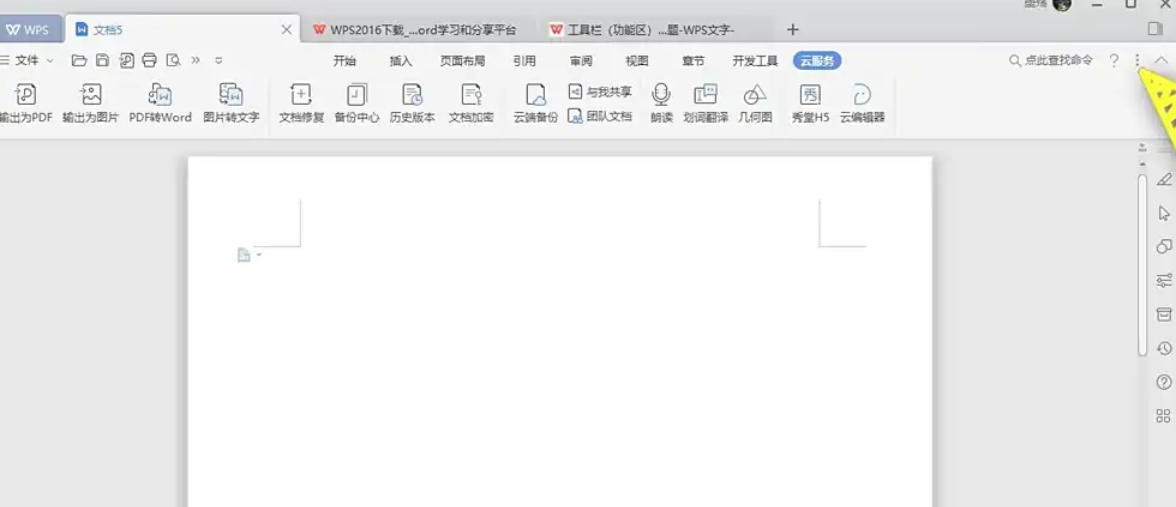Click the vertical scrollbar thumb
This screenshot has height=507, width=1176.
pos(1142,265)
